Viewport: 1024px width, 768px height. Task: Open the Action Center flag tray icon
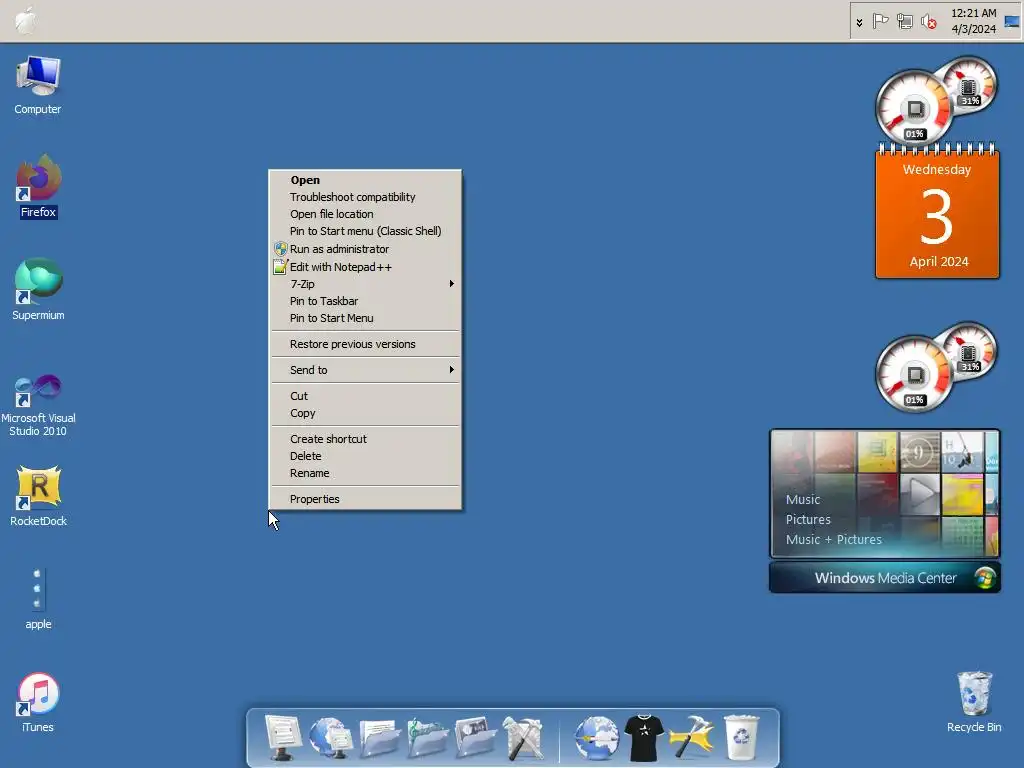coord(880,22)
